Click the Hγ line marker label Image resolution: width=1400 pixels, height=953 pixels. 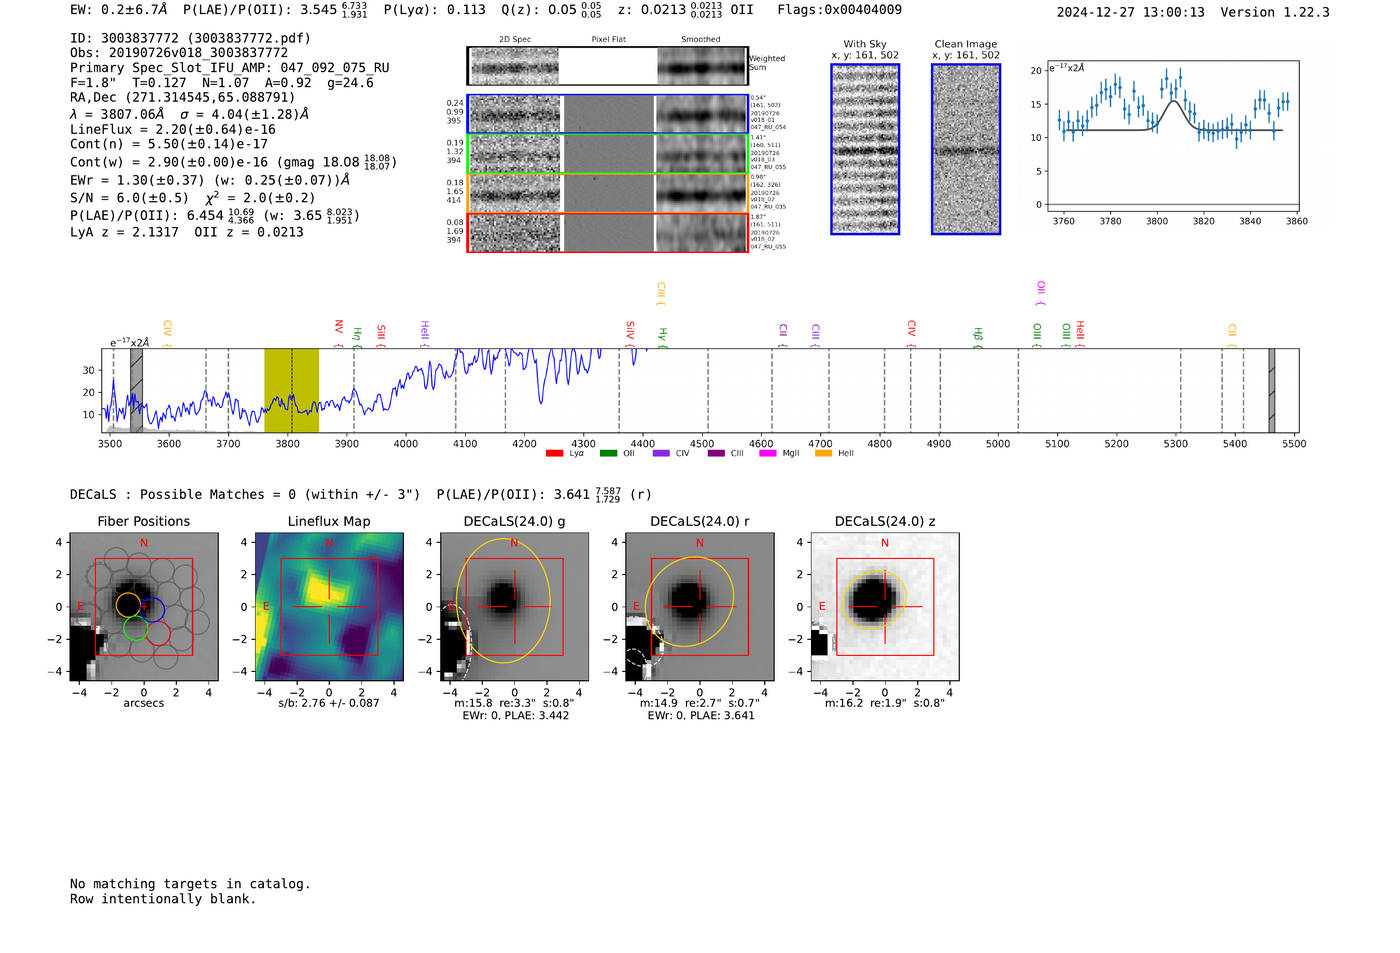coord(662,337)
